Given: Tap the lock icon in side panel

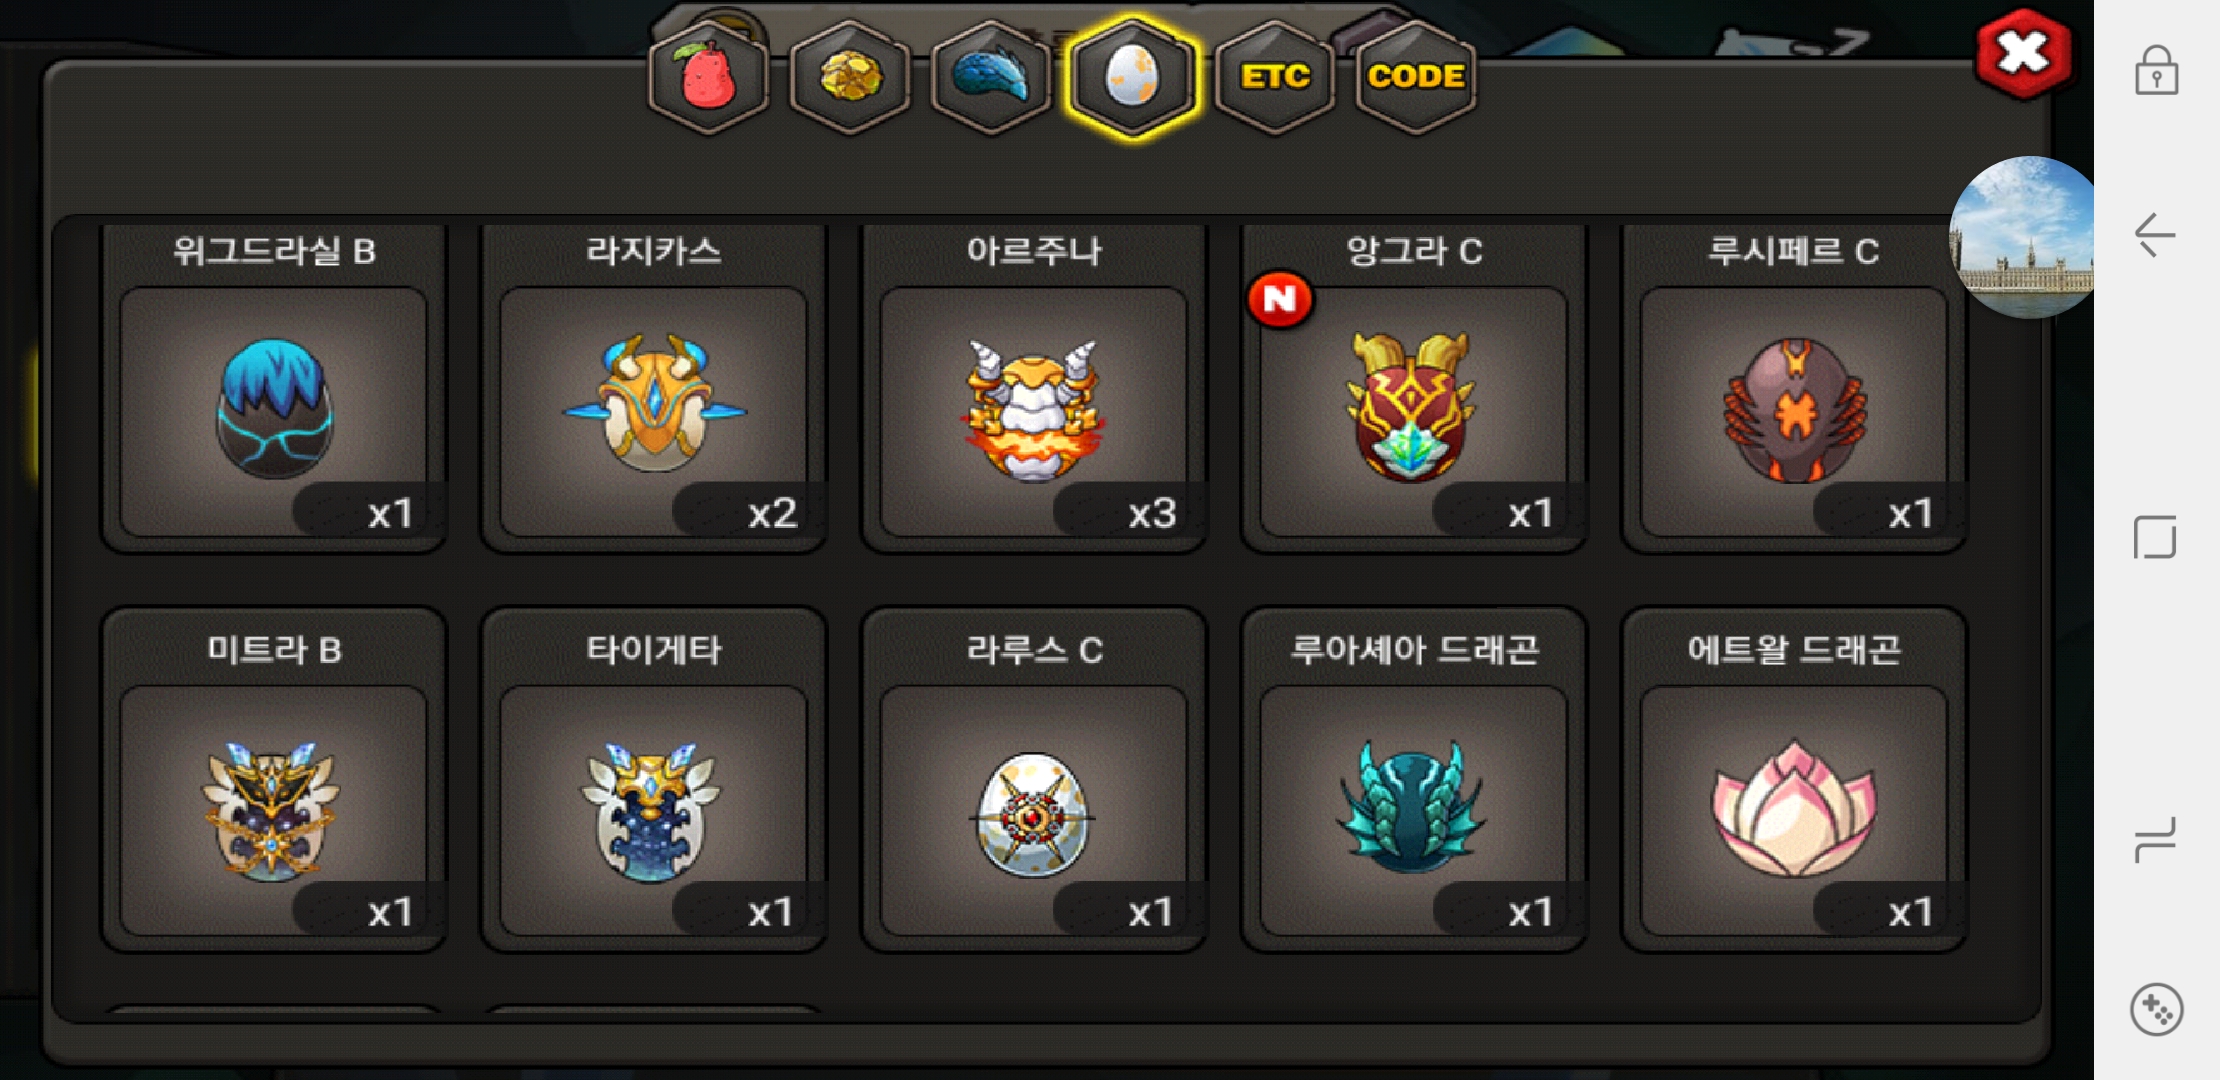Looking at the screenshot, I should click(2157, 70).
